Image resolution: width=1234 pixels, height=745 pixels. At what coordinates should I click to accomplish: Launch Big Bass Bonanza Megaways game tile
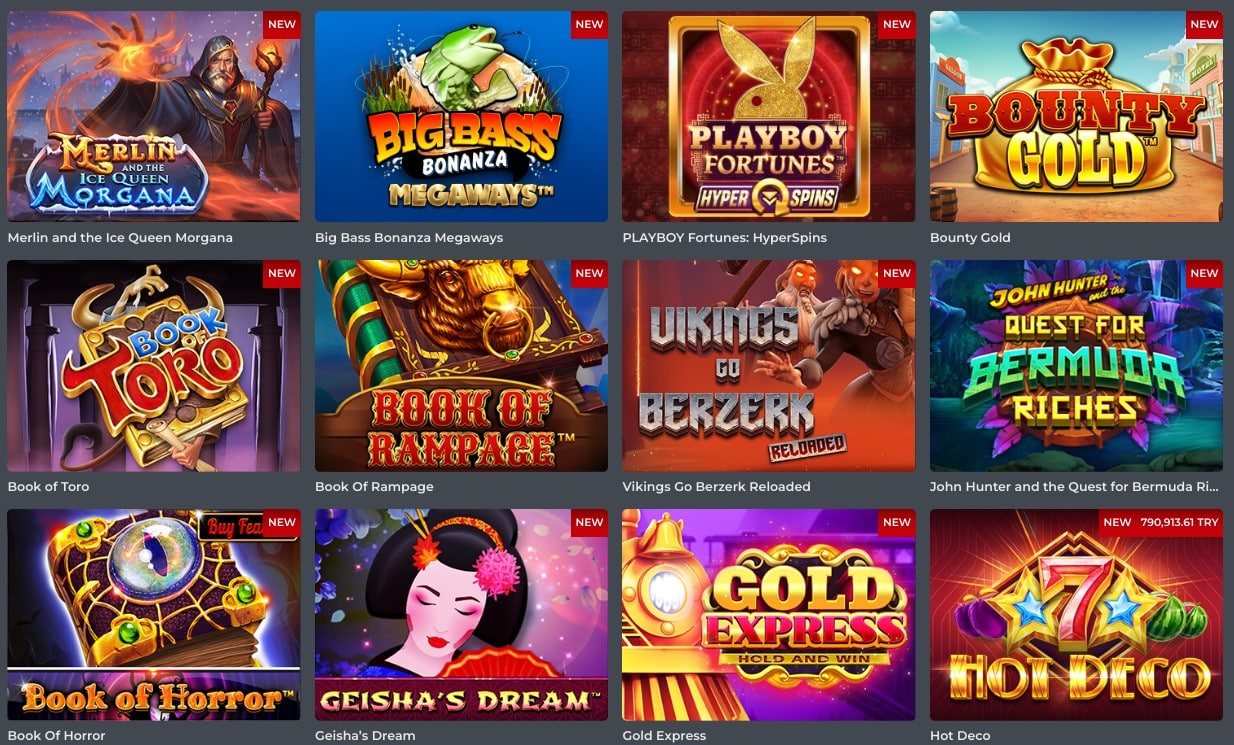point(461,116)
